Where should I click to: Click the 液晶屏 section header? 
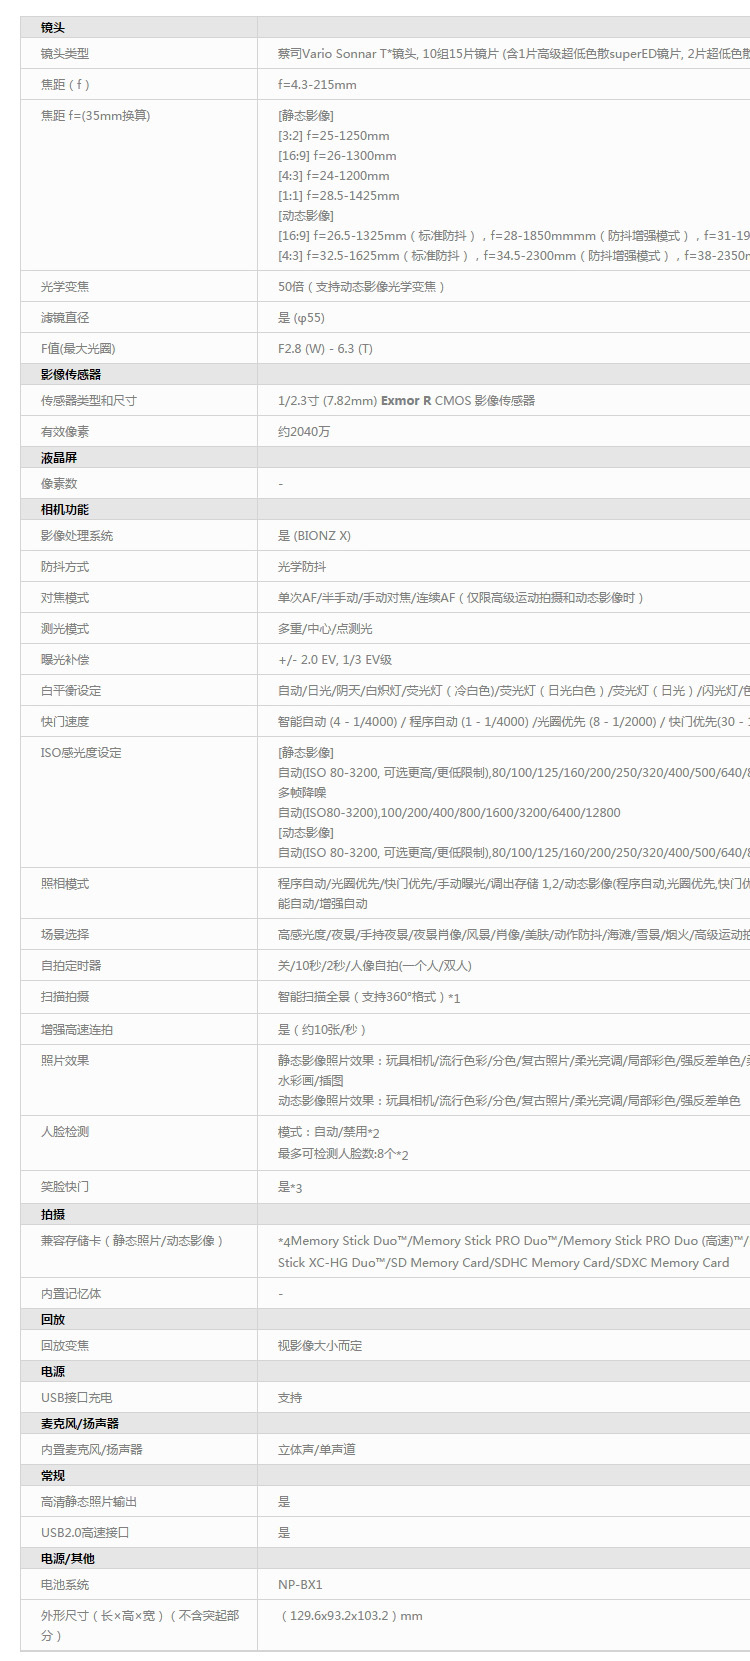coord(59,458)
